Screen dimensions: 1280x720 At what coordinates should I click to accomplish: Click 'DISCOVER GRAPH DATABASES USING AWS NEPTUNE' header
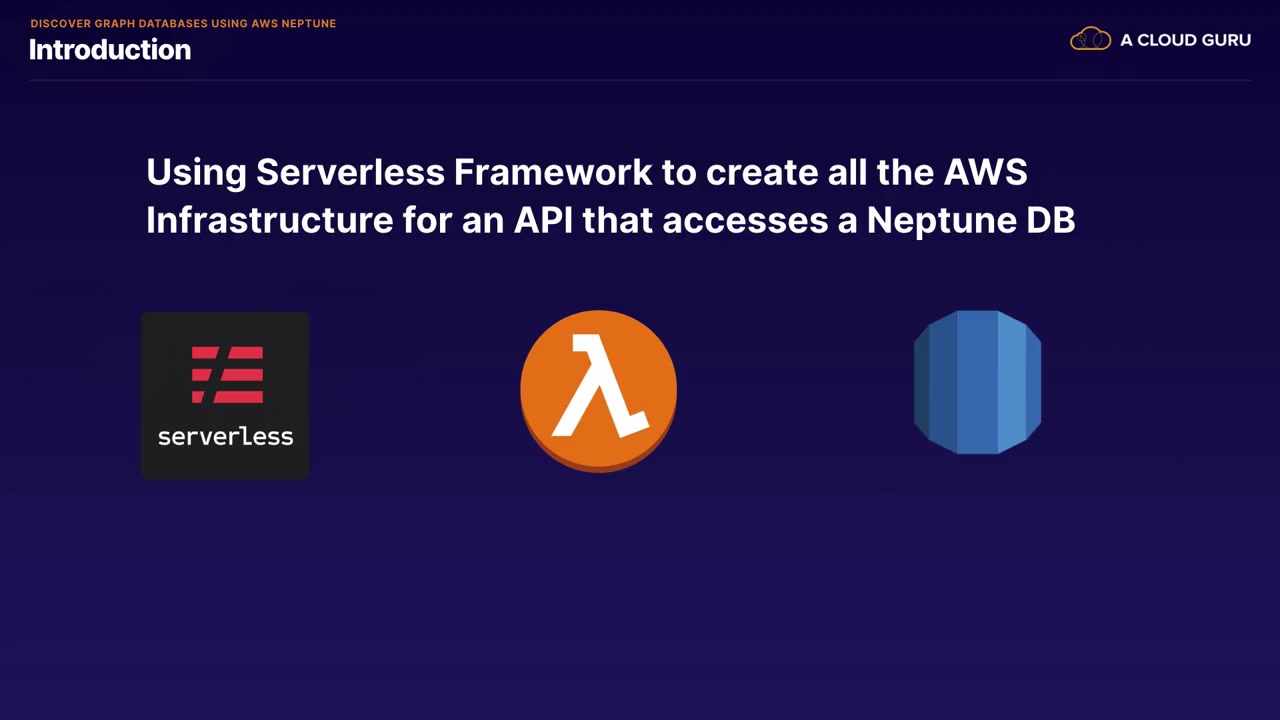click(183, 23)
